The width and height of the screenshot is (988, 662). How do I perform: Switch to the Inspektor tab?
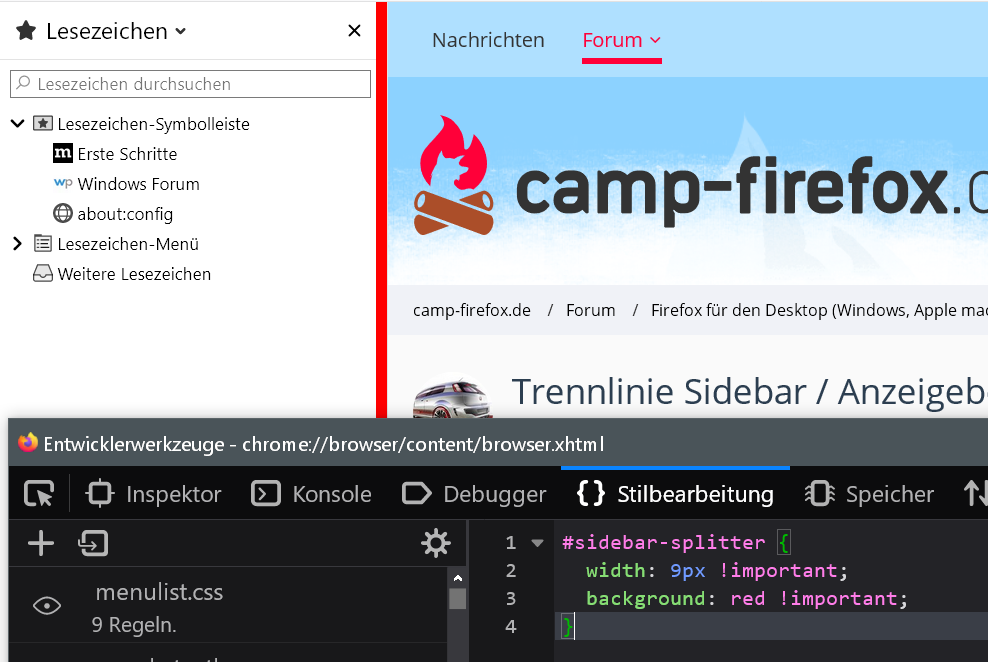point(155,494)
